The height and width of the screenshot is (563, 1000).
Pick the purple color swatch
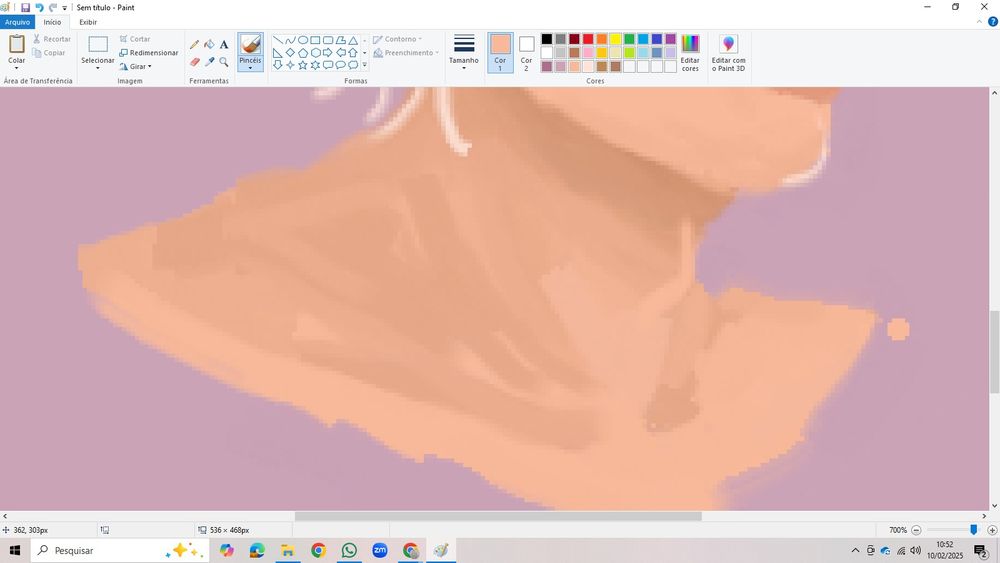(670, 39)
